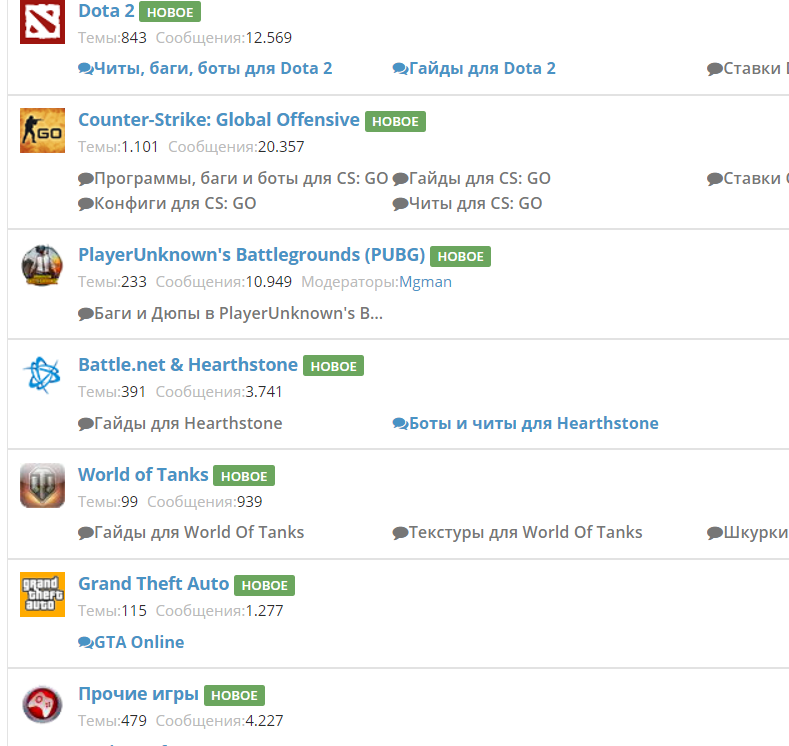Click bubble icon before Гайды для Hearthstone

86,424
